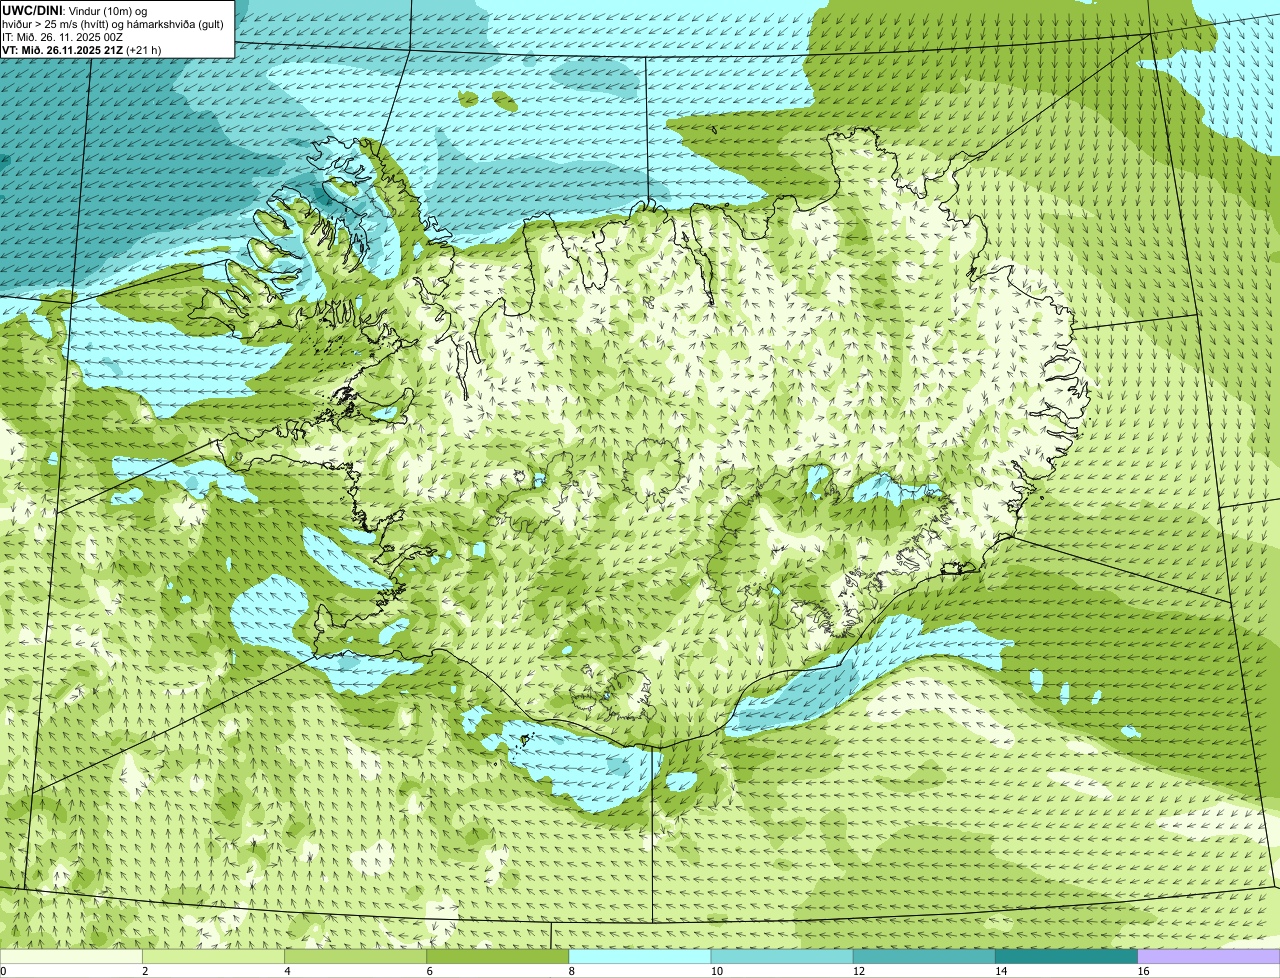Viewport: 1280px width, 978px height.
Task: Click the purple above-16 m/s legend segment
Action: pyautogui.click(x=1209, y=956)
